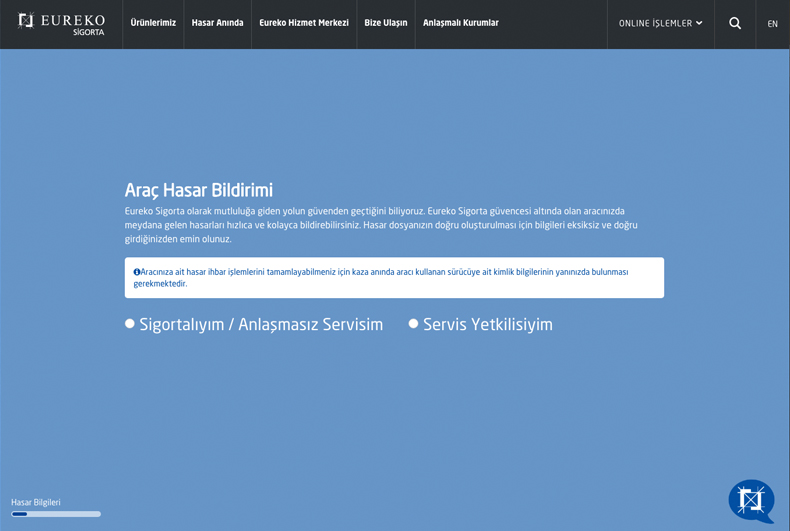
Task: Open the Eureko chat assistant bubble icon
Action: (751, 501)
